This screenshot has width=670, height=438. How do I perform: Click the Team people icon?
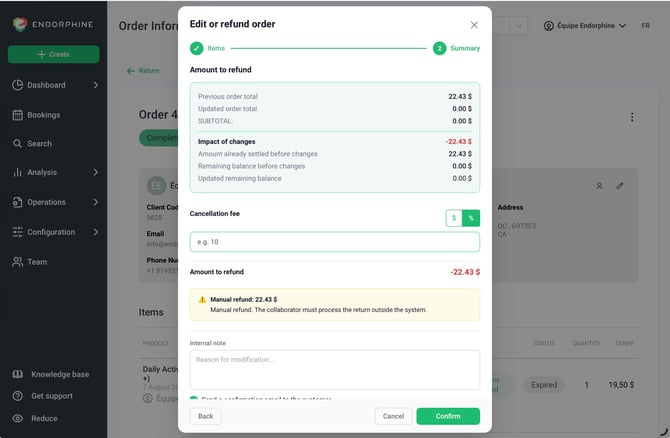coord(18,262)
